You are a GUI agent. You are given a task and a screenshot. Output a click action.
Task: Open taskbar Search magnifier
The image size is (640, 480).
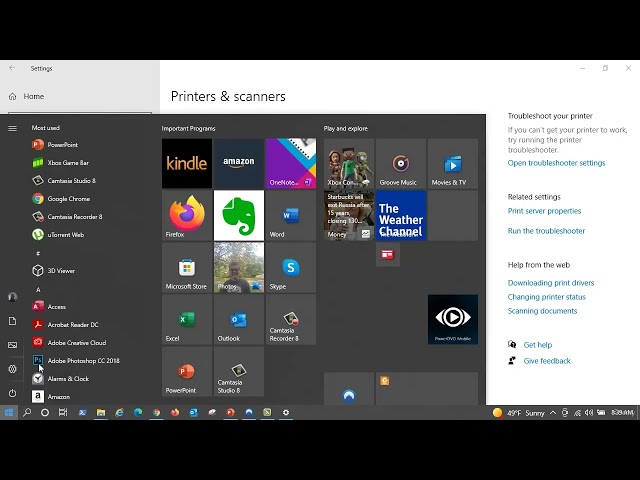point(27,413)
